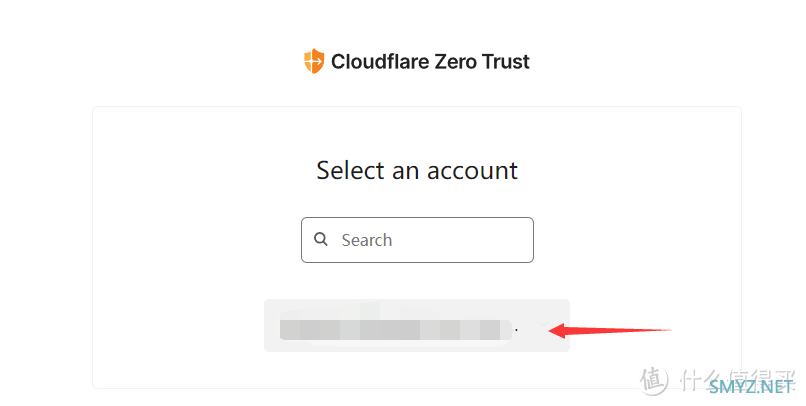
Task: Click the Select an account heading
Action: (417, 170)
